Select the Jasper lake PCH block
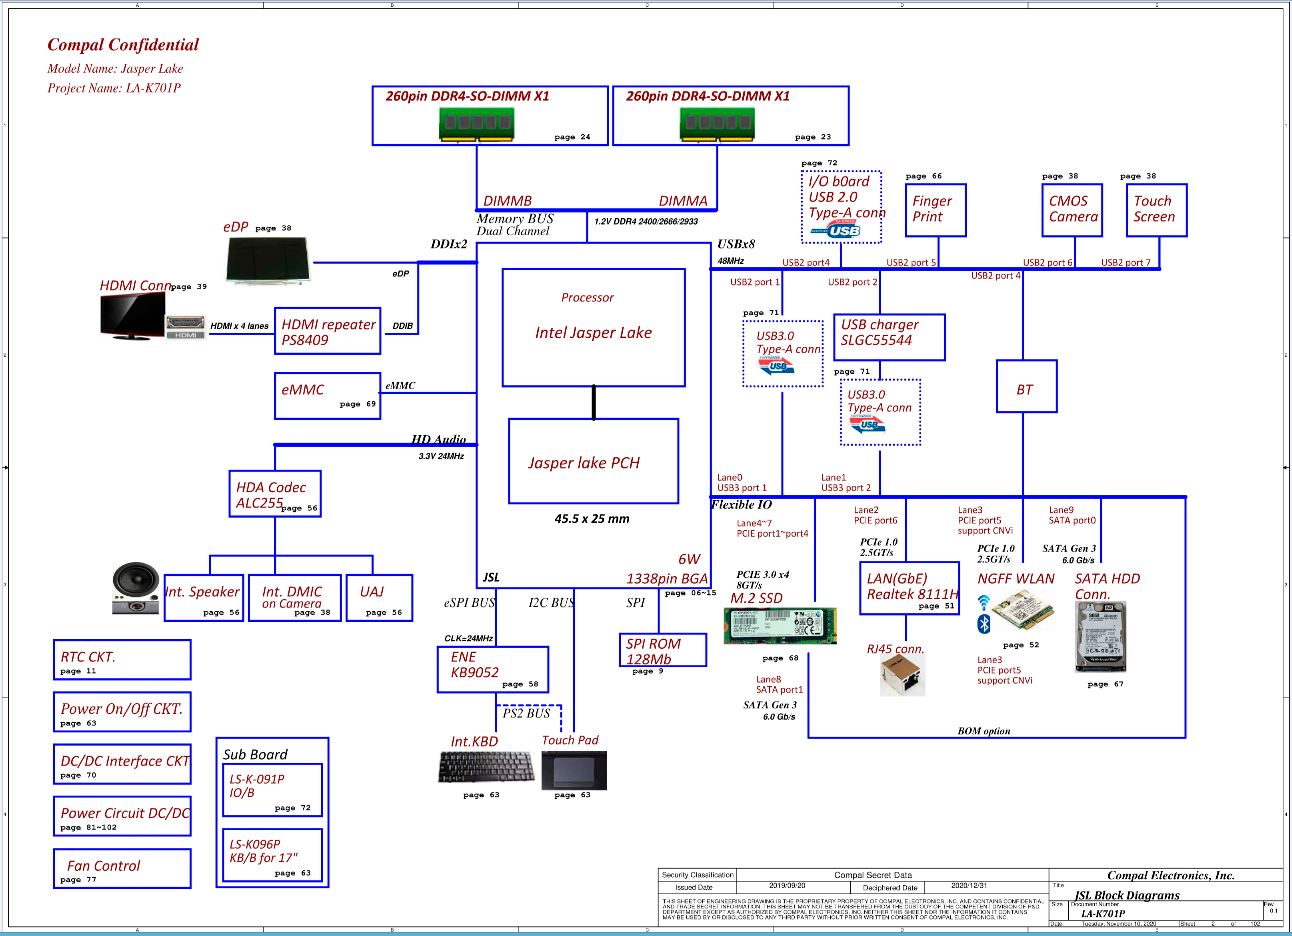Image resolution: width=1292 pixels, height=936 pixels. [593, 461]
